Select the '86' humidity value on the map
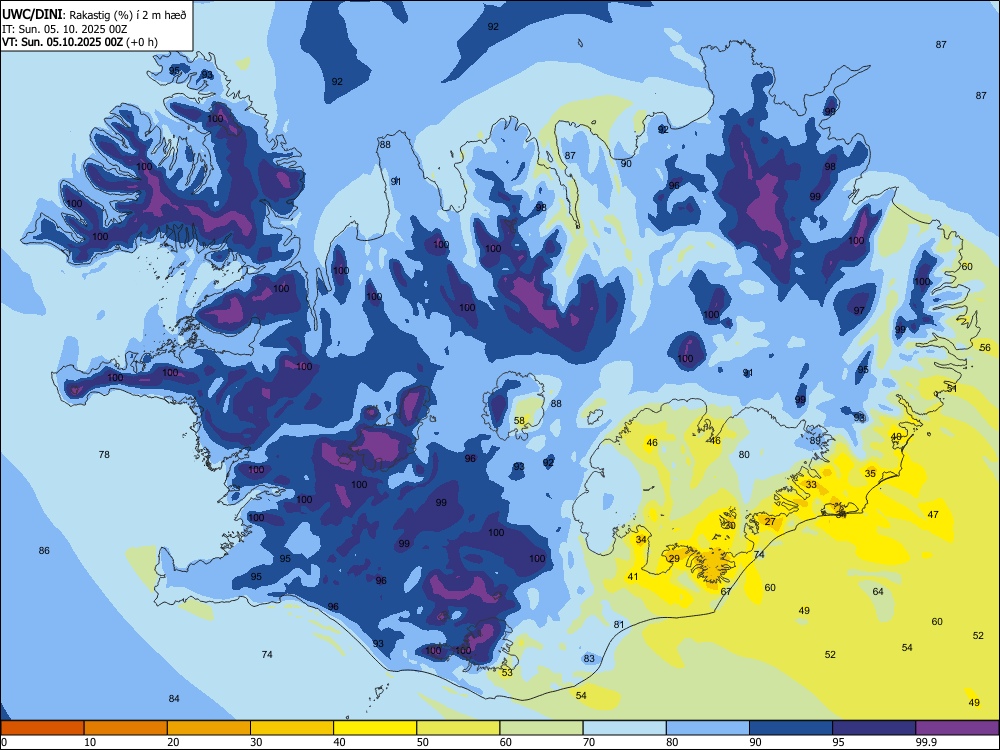The image size is (1000, 750). 44,550
